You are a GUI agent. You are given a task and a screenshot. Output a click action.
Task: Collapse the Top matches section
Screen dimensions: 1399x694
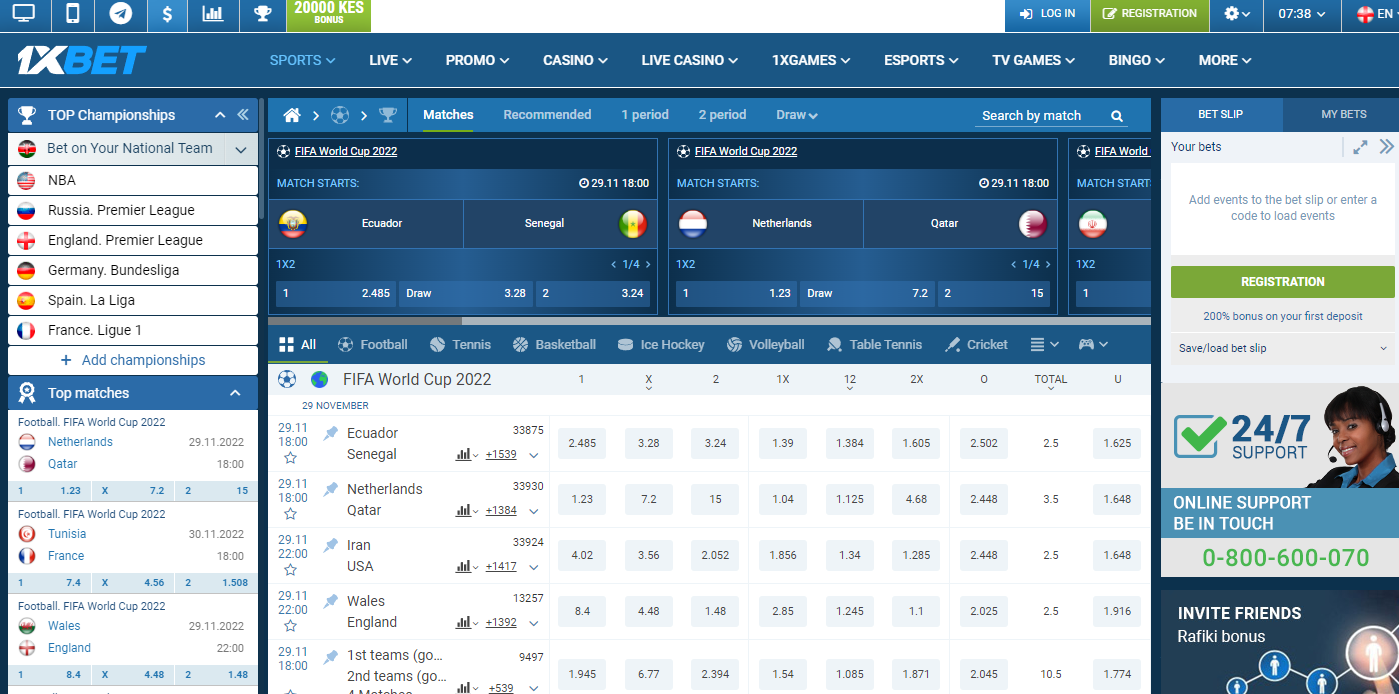pyautogui.click(x=235, y=393)
